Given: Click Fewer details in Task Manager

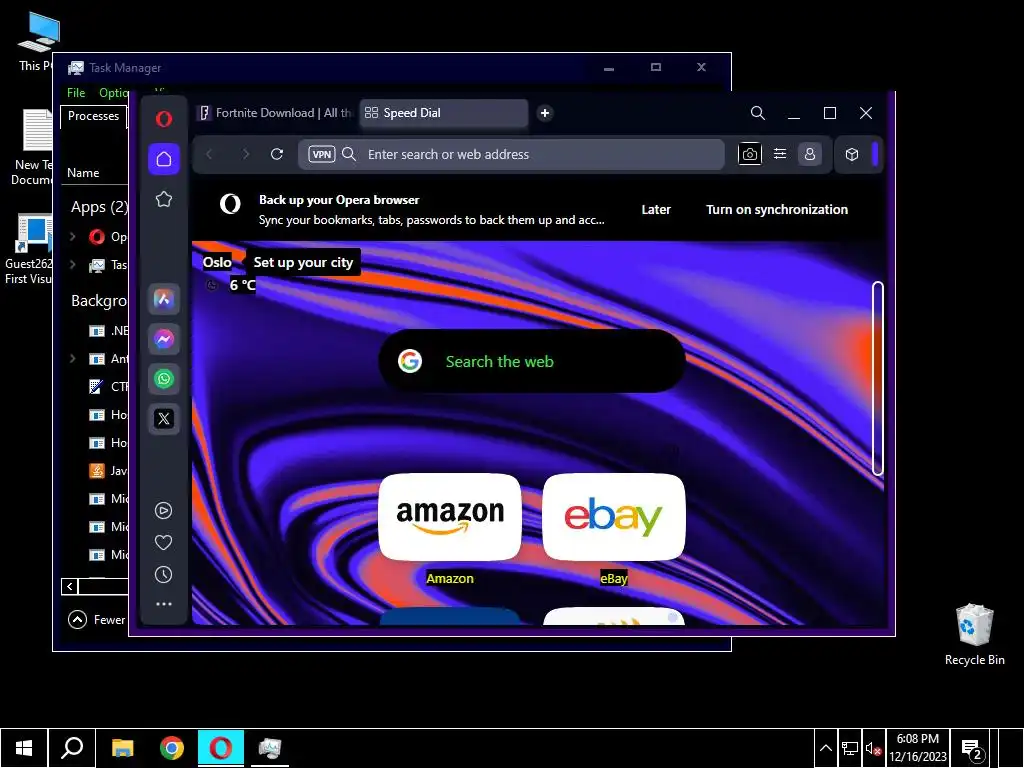Looking at the screenshot, I should coord(97,620).
